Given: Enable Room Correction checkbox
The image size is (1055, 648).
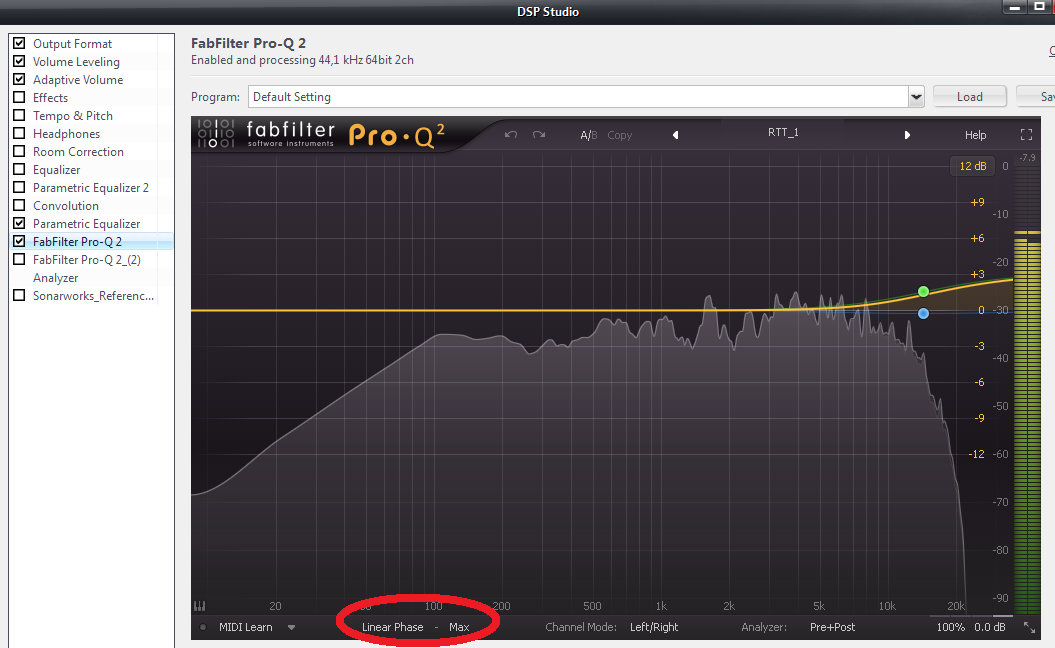Looking at the screenshot, I should click(20, 151).
